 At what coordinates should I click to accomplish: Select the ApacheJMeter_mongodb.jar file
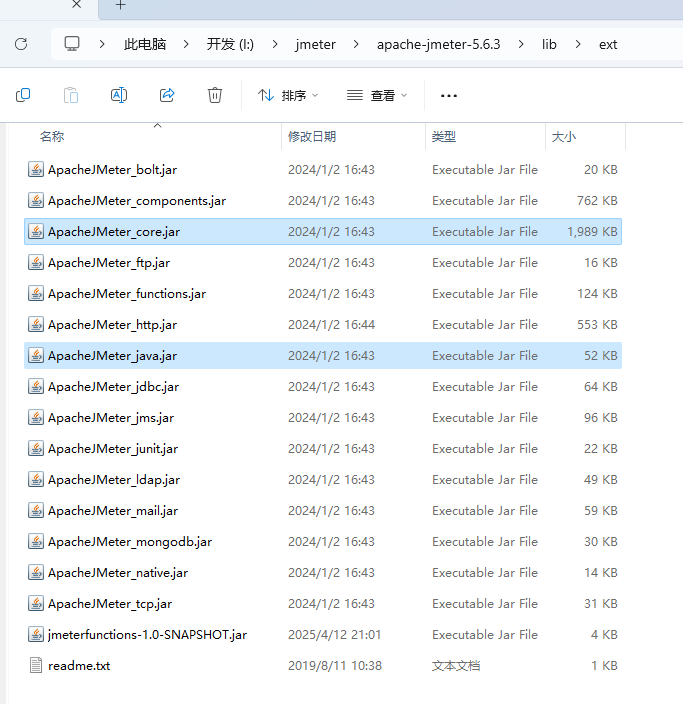(x=130, y=541)
